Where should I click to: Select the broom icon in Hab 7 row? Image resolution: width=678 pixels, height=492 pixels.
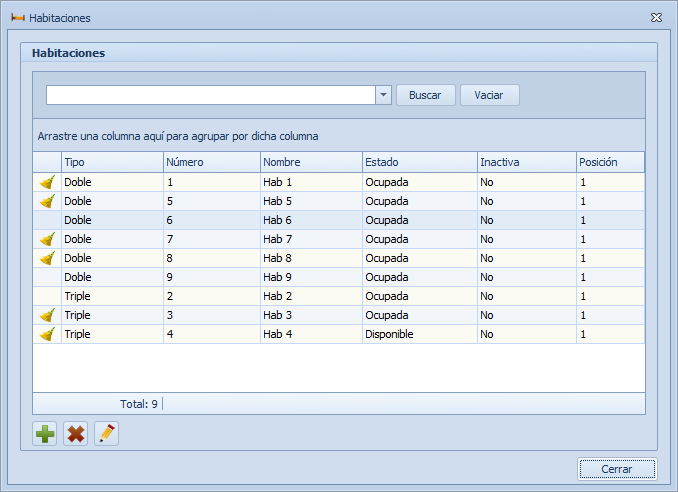(47, 239)
